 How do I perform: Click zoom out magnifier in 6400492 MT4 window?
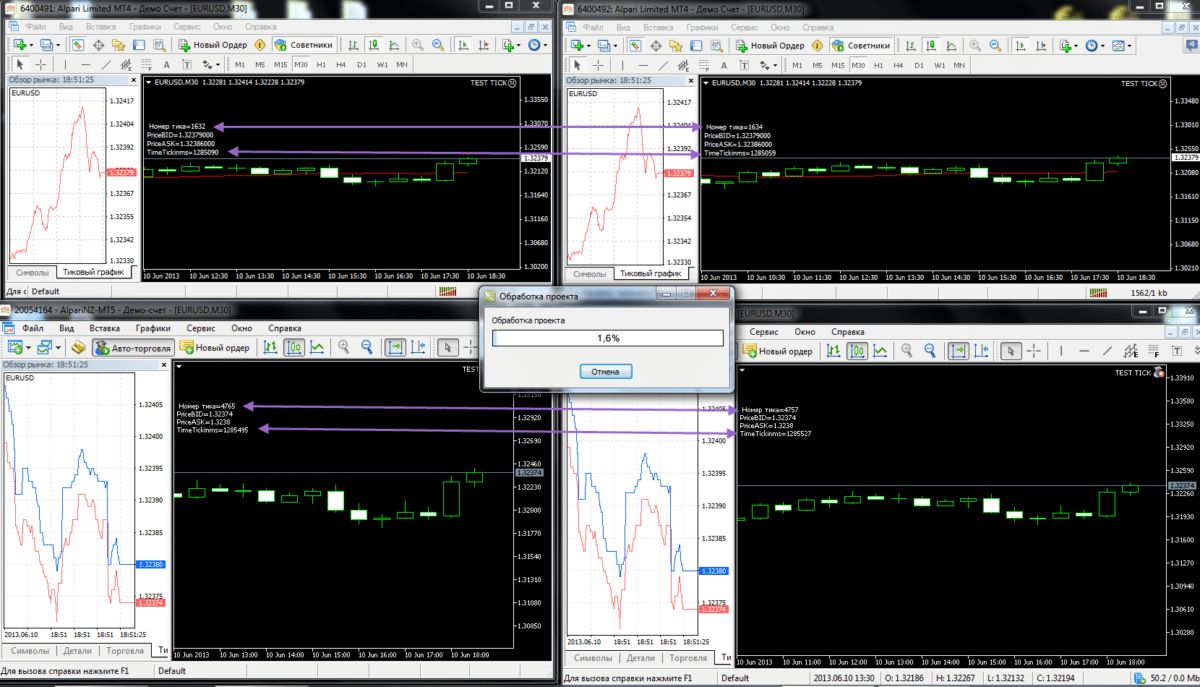tap(994, 45)
